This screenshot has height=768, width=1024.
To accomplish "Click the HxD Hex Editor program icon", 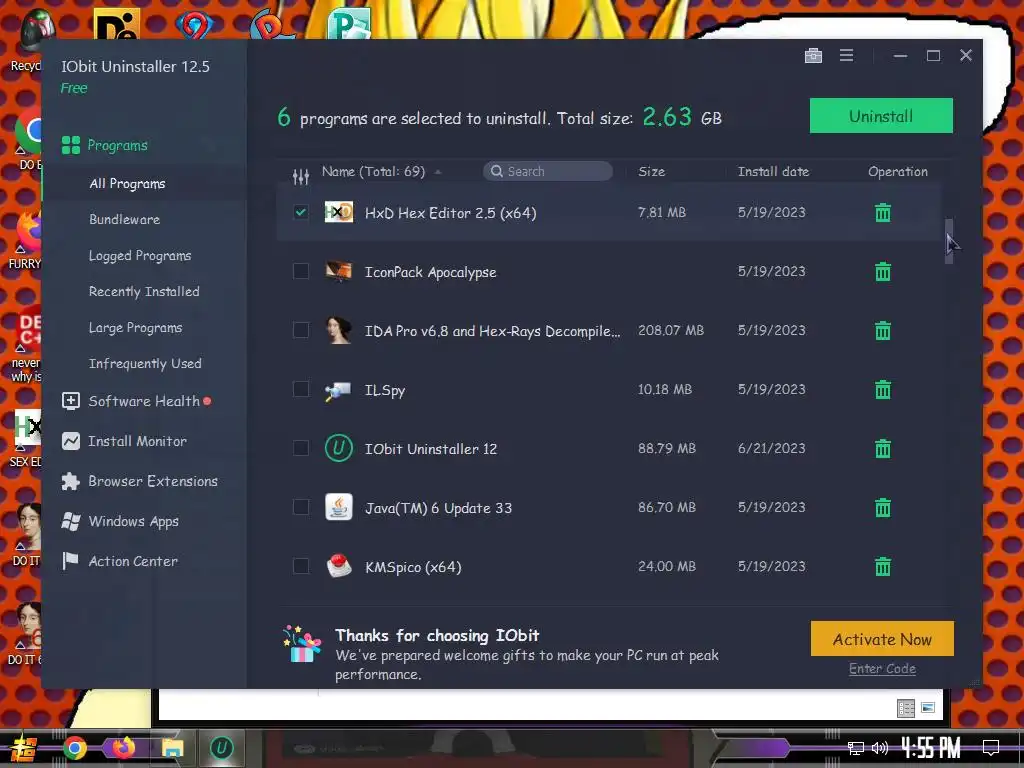I will coord(339,212).
